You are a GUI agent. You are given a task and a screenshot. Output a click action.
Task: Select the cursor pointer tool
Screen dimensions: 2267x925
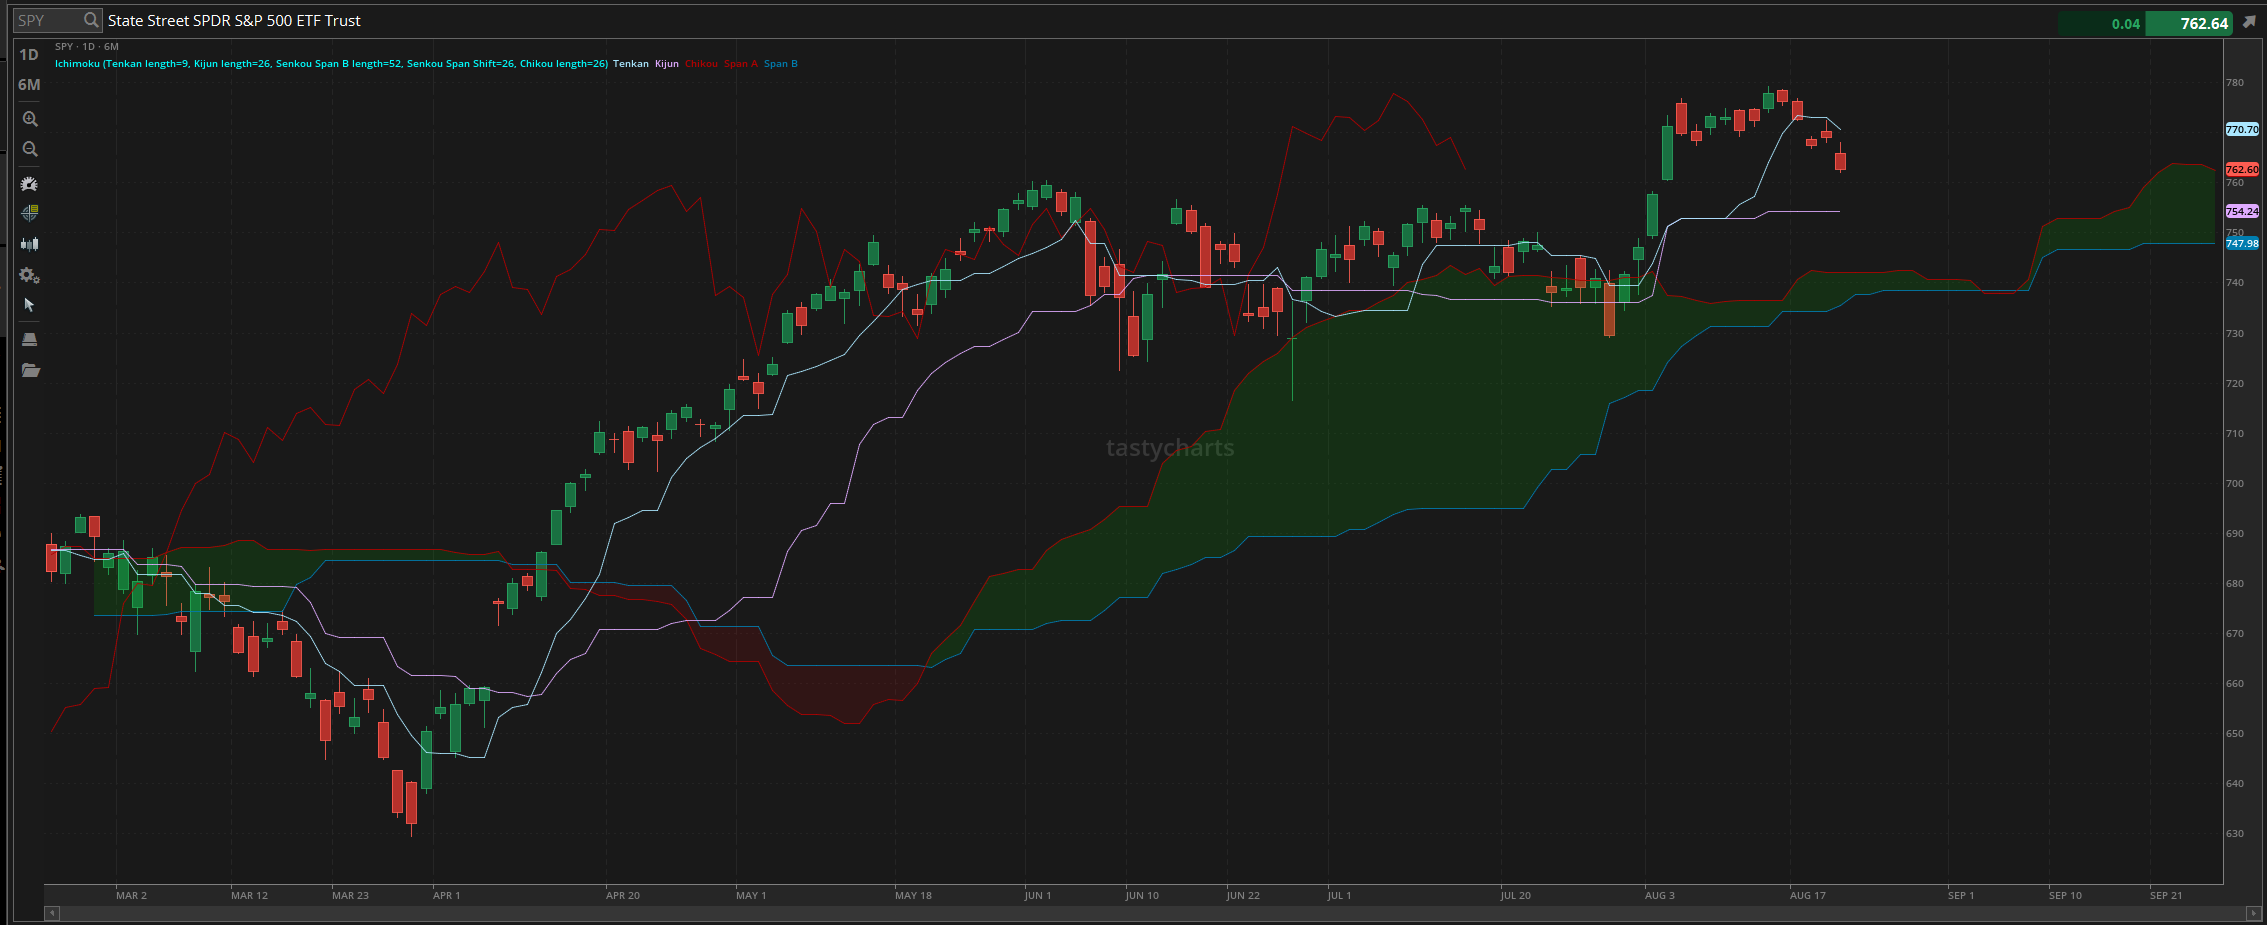coord(29,305)
